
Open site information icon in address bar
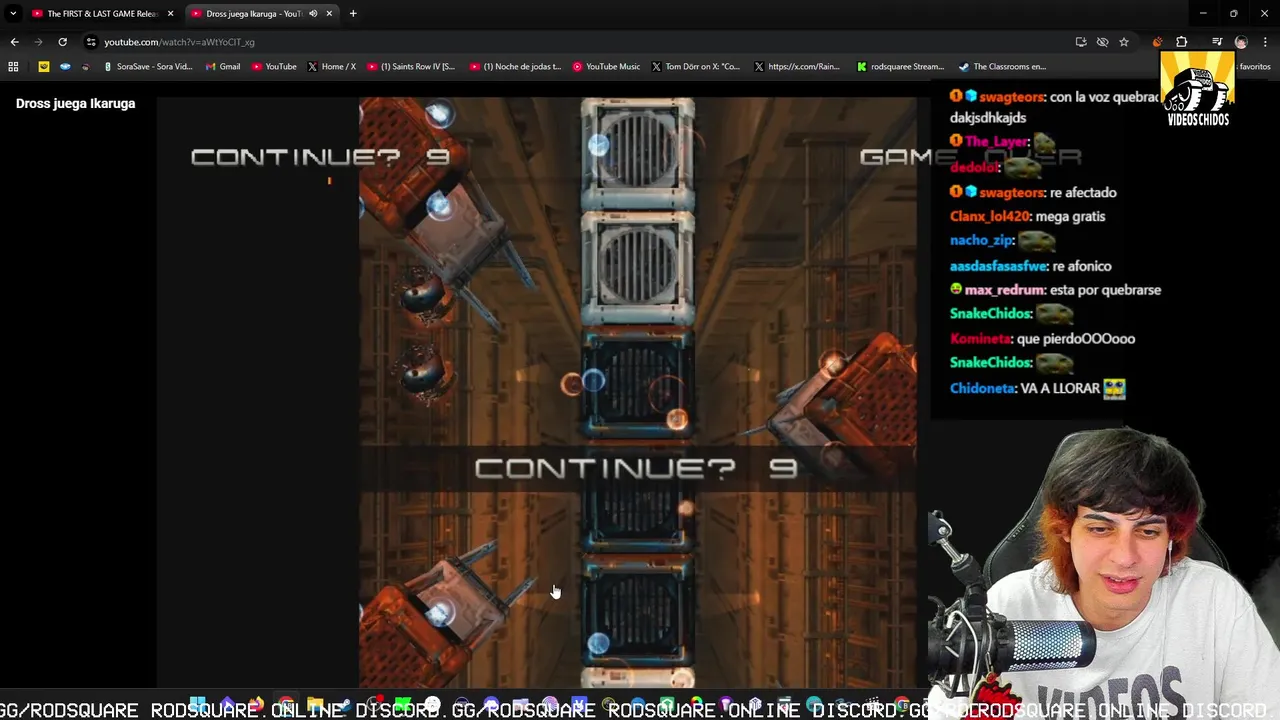pos(91,42)
